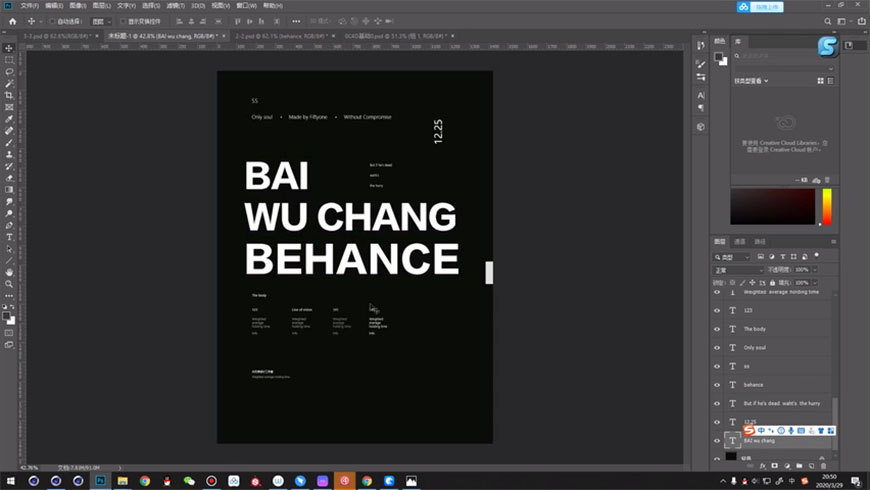The width and height of the screenshot is (870, 490).
Task: Select the Eyedropper tool
Action: (x=9, y=119)
